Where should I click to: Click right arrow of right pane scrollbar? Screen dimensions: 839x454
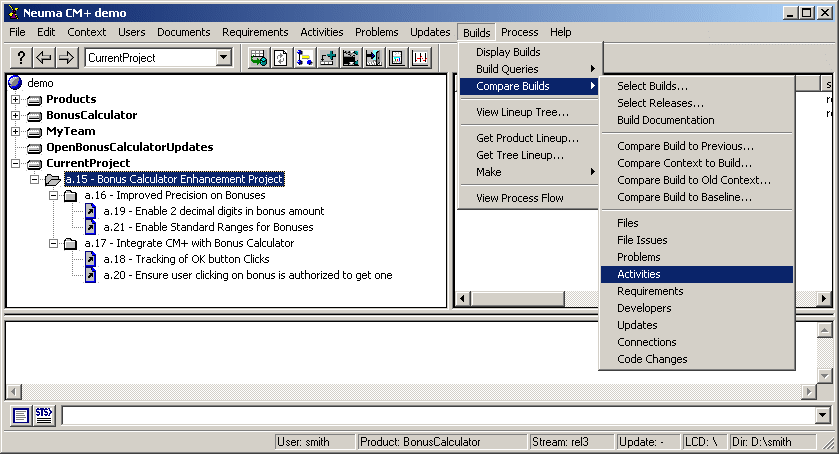pos(823,299)
